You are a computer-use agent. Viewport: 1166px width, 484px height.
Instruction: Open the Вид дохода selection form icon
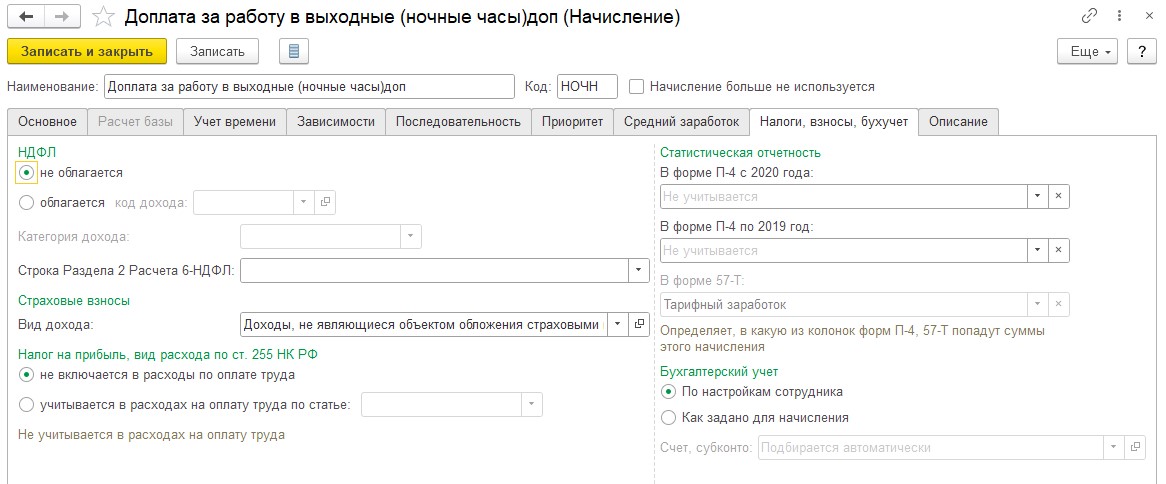pos(640,325)
